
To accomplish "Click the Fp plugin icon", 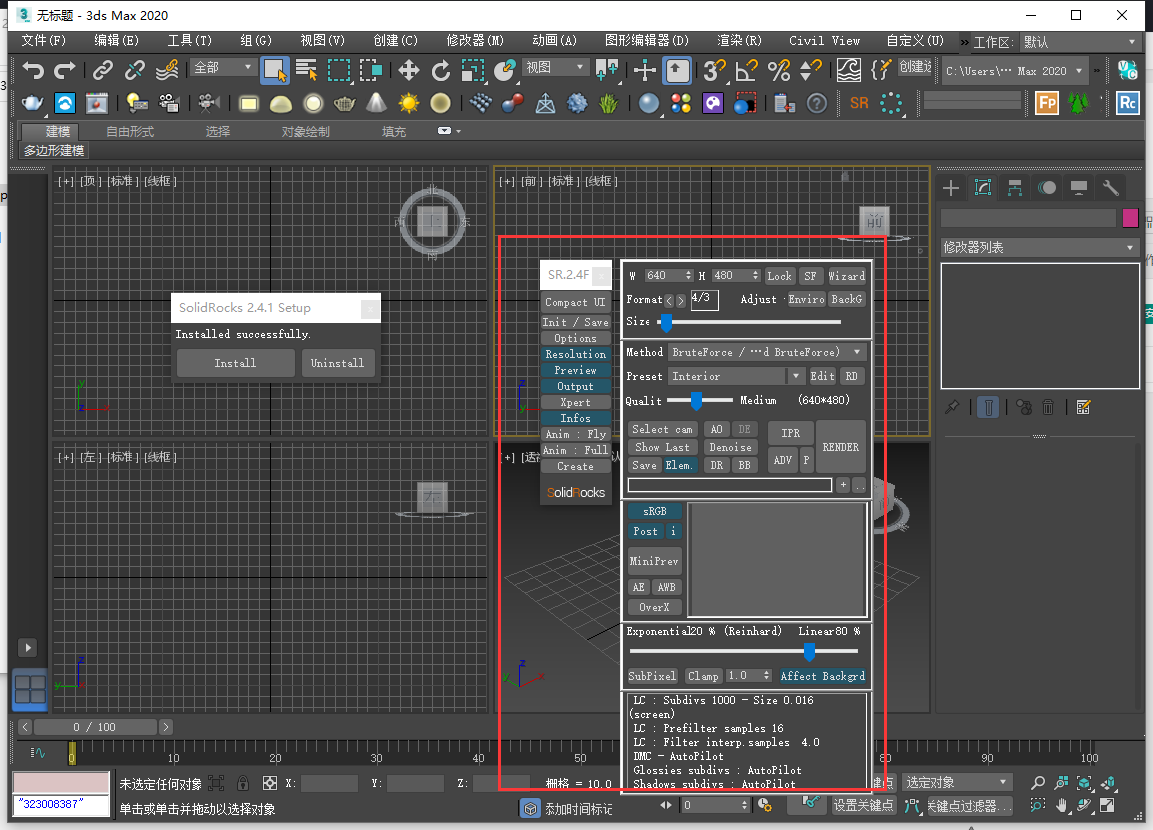I will (x=1046, y=103).
